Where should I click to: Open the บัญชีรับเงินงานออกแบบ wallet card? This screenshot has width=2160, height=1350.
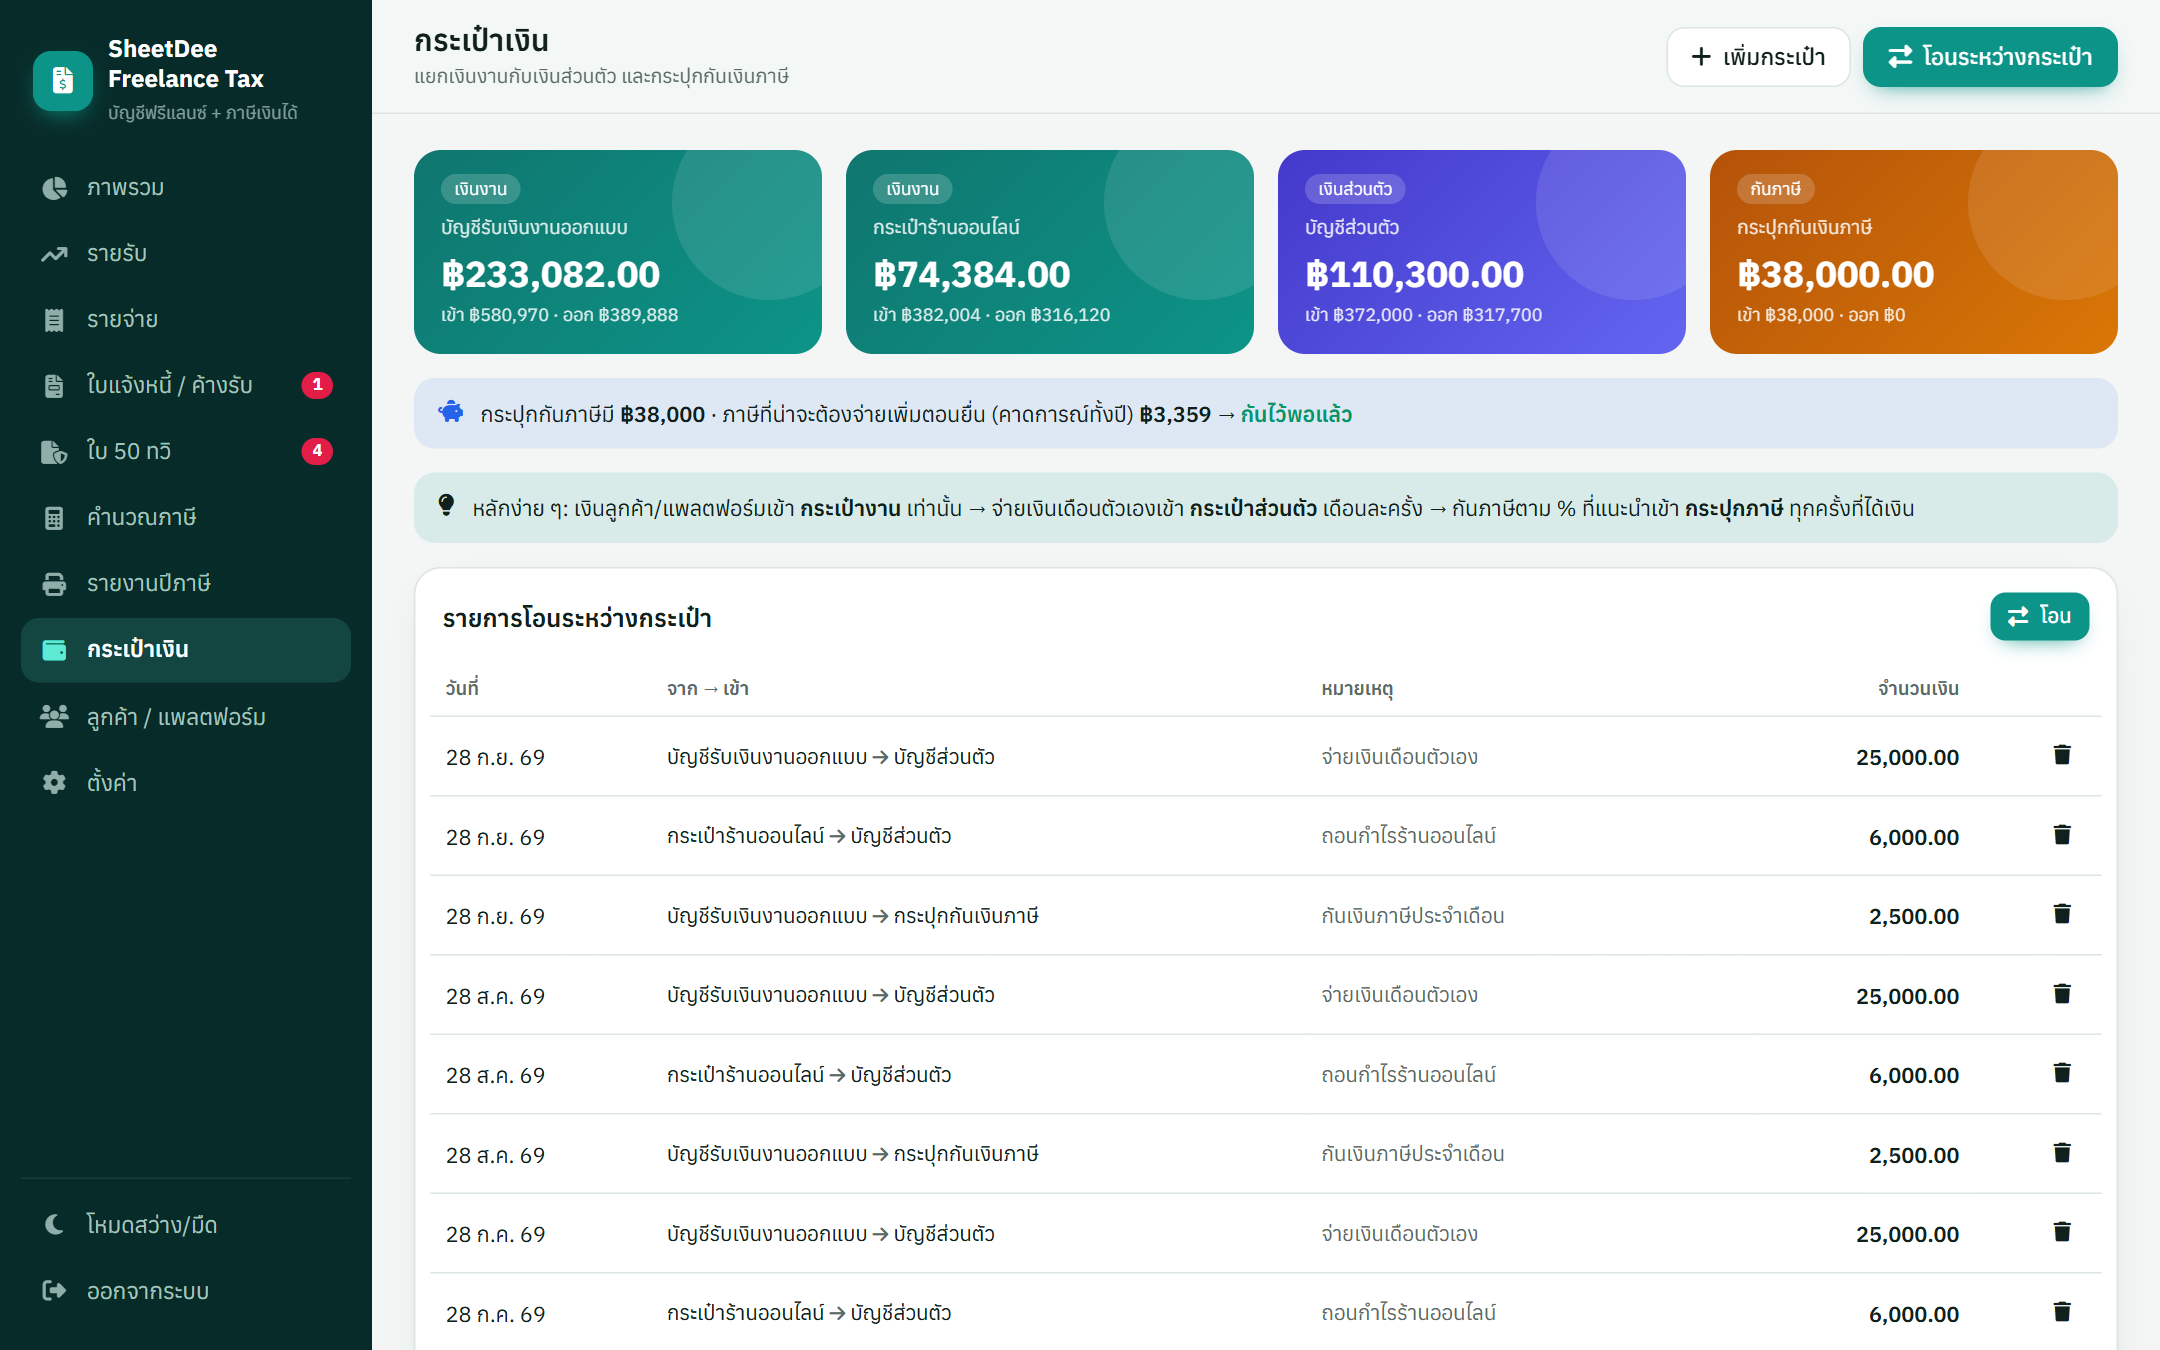pyautogui.click(x=618, y=252)
